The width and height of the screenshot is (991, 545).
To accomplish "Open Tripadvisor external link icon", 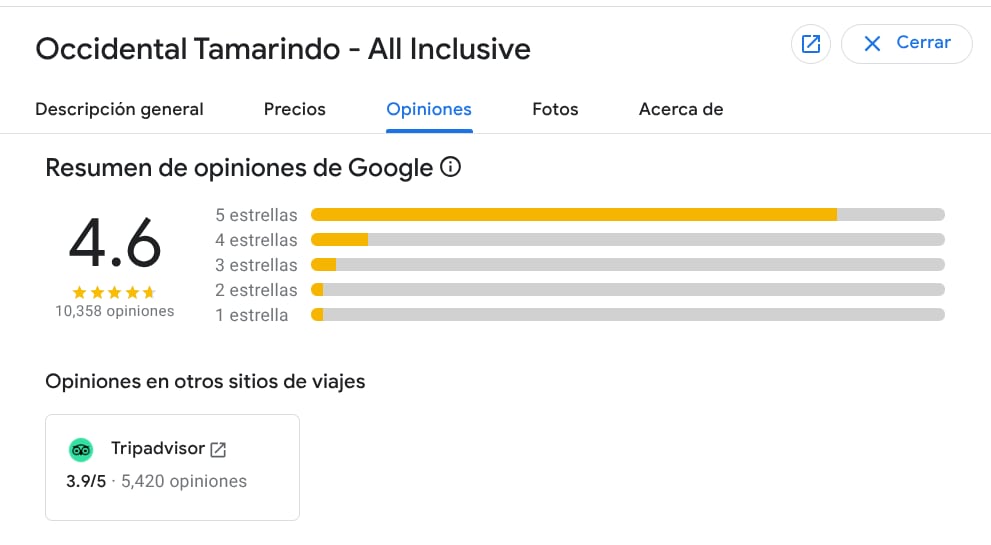I will (218, 450).
